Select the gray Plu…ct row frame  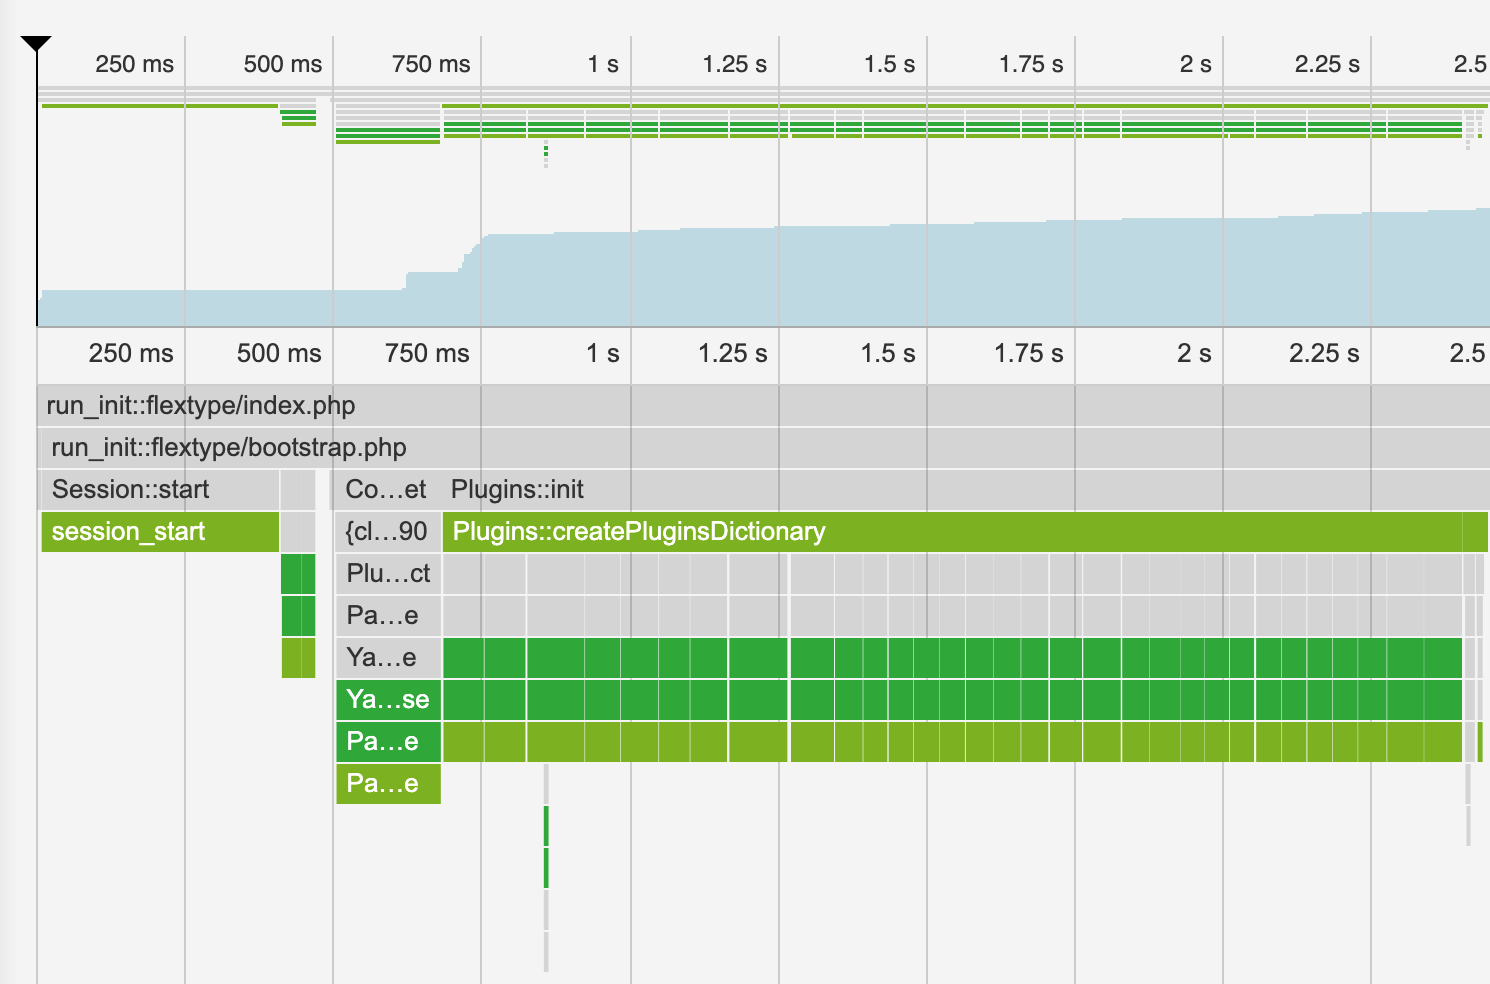point(387,573)
